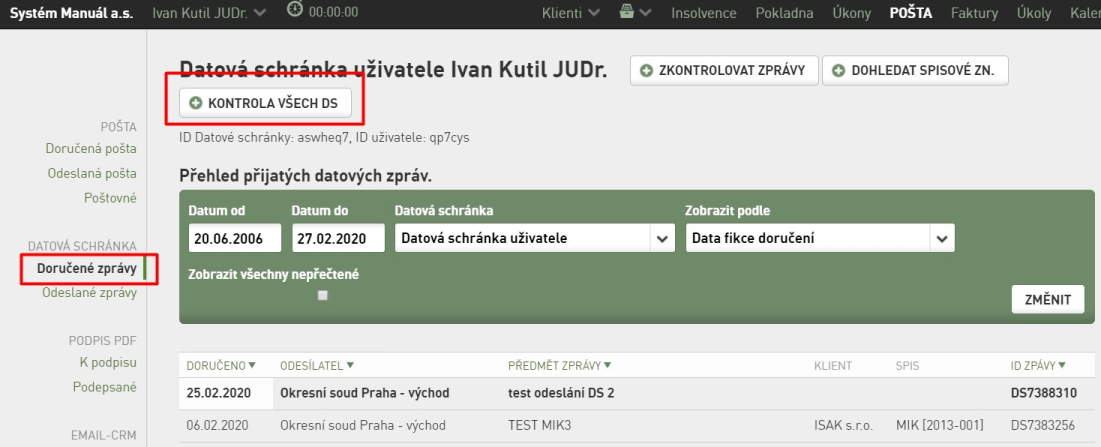Click plus icon on Kontrola všech DS
Viewport: 1101px width, 447px height.
click(x=197, y=103)
